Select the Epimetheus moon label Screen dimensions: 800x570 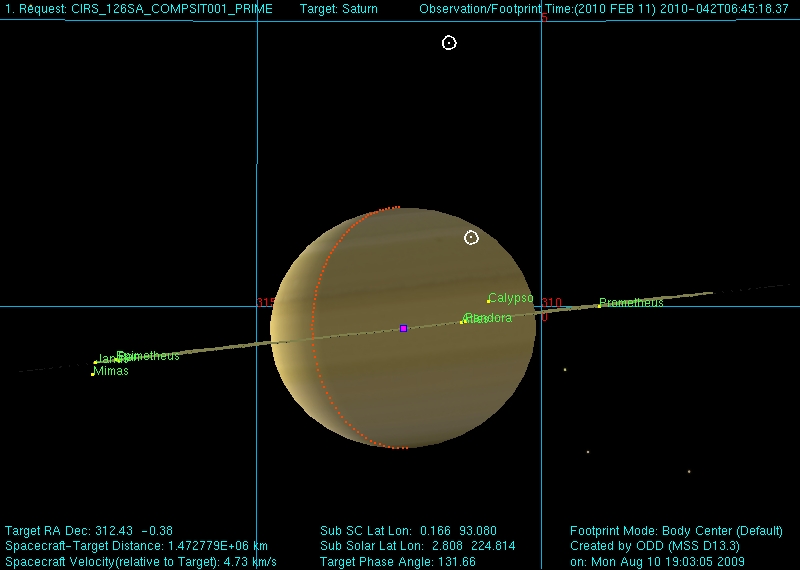click(150, 356)
